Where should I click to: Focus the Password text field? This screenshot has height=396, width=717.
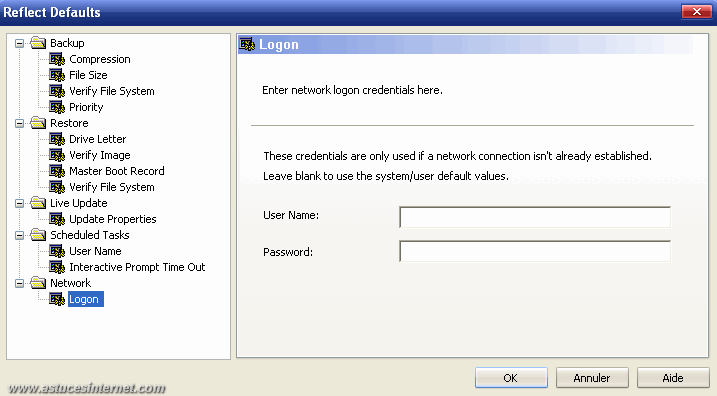[x=535, y=252]
